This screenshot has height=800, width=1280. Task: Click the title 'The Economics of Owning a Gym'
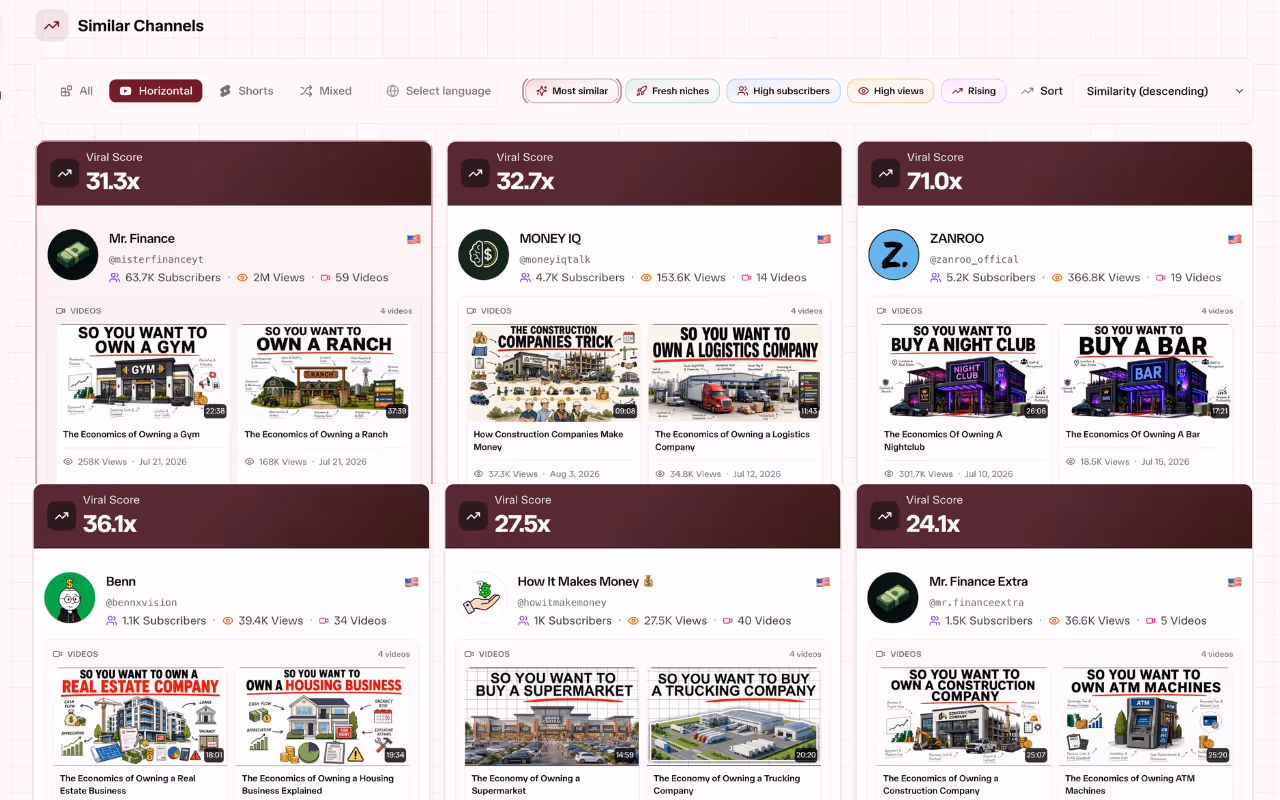[x=132, y=435]
